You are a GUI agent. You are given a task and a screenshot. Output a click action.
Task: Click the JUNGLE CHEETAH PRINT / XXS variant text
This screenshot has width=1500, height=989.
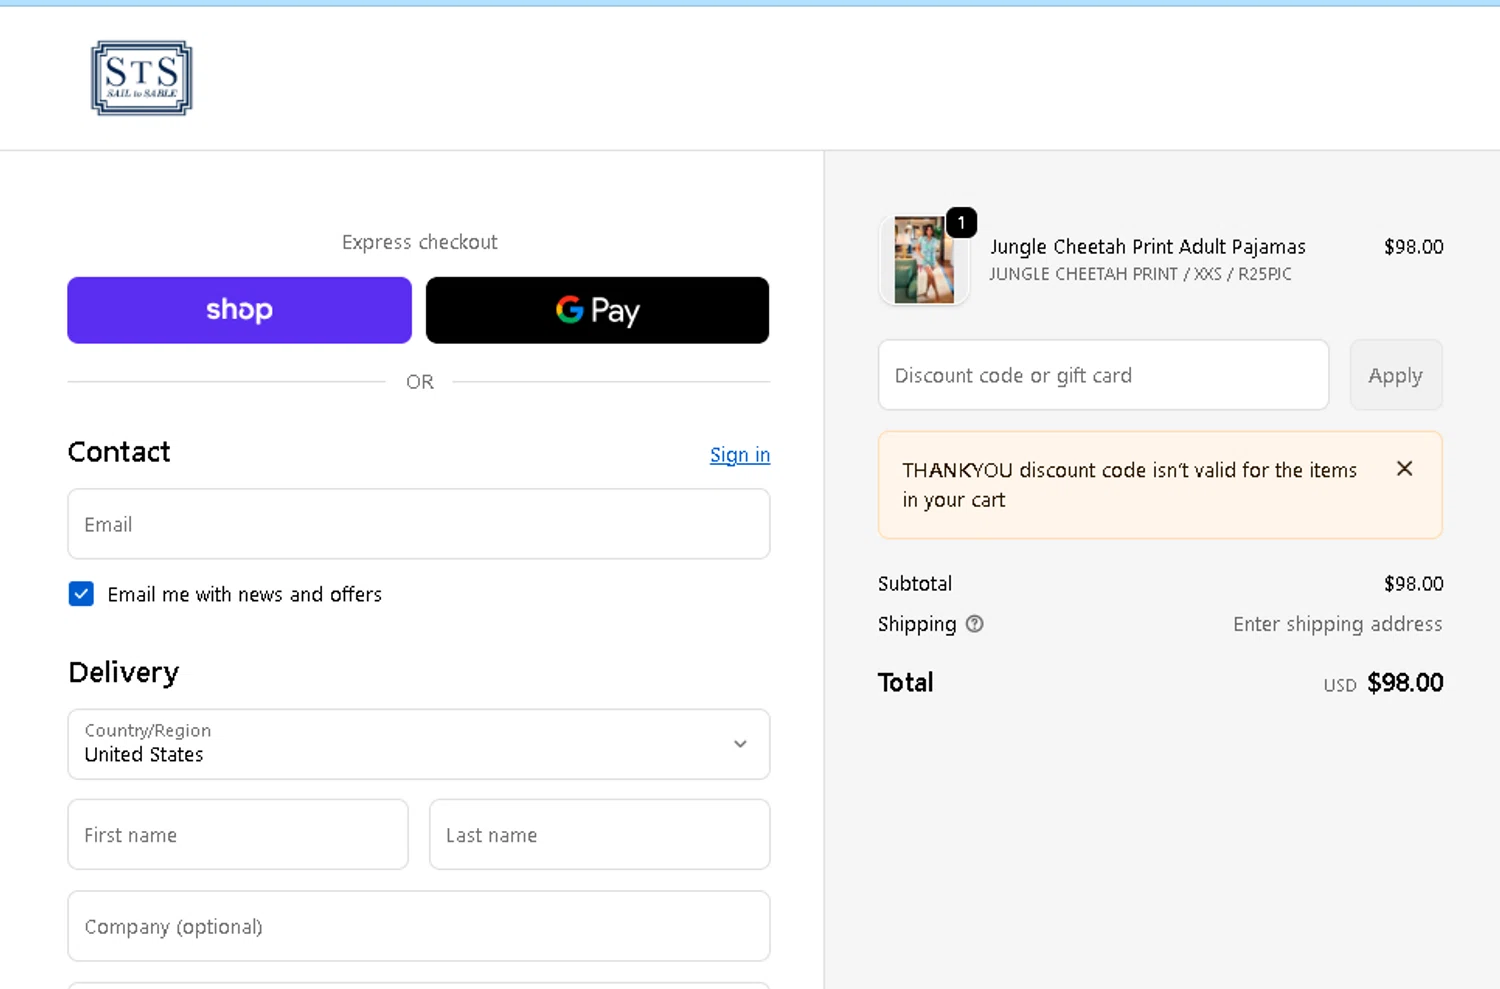click(1140, 274)
